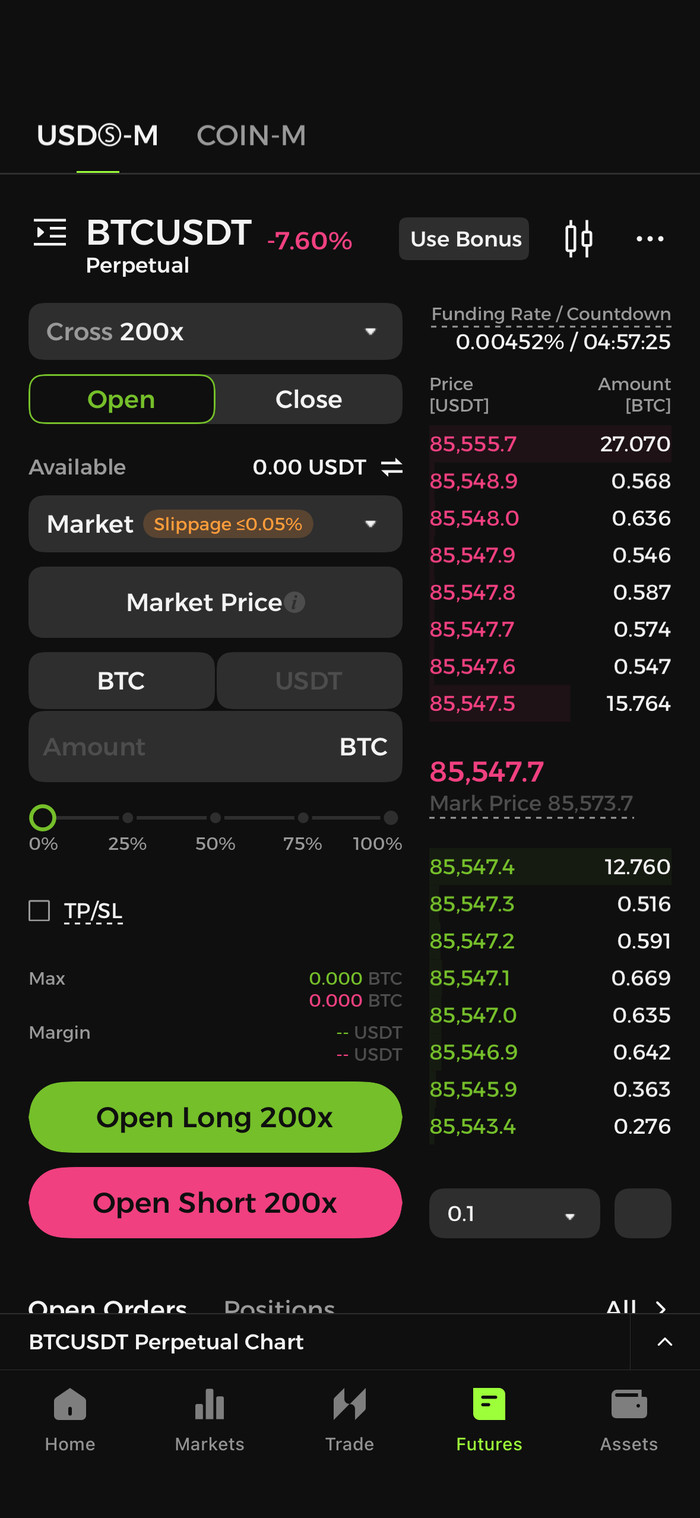700x1518 pixels.
Task: Tap the transfer arrows beside Available balance
Action: (391, 467)
